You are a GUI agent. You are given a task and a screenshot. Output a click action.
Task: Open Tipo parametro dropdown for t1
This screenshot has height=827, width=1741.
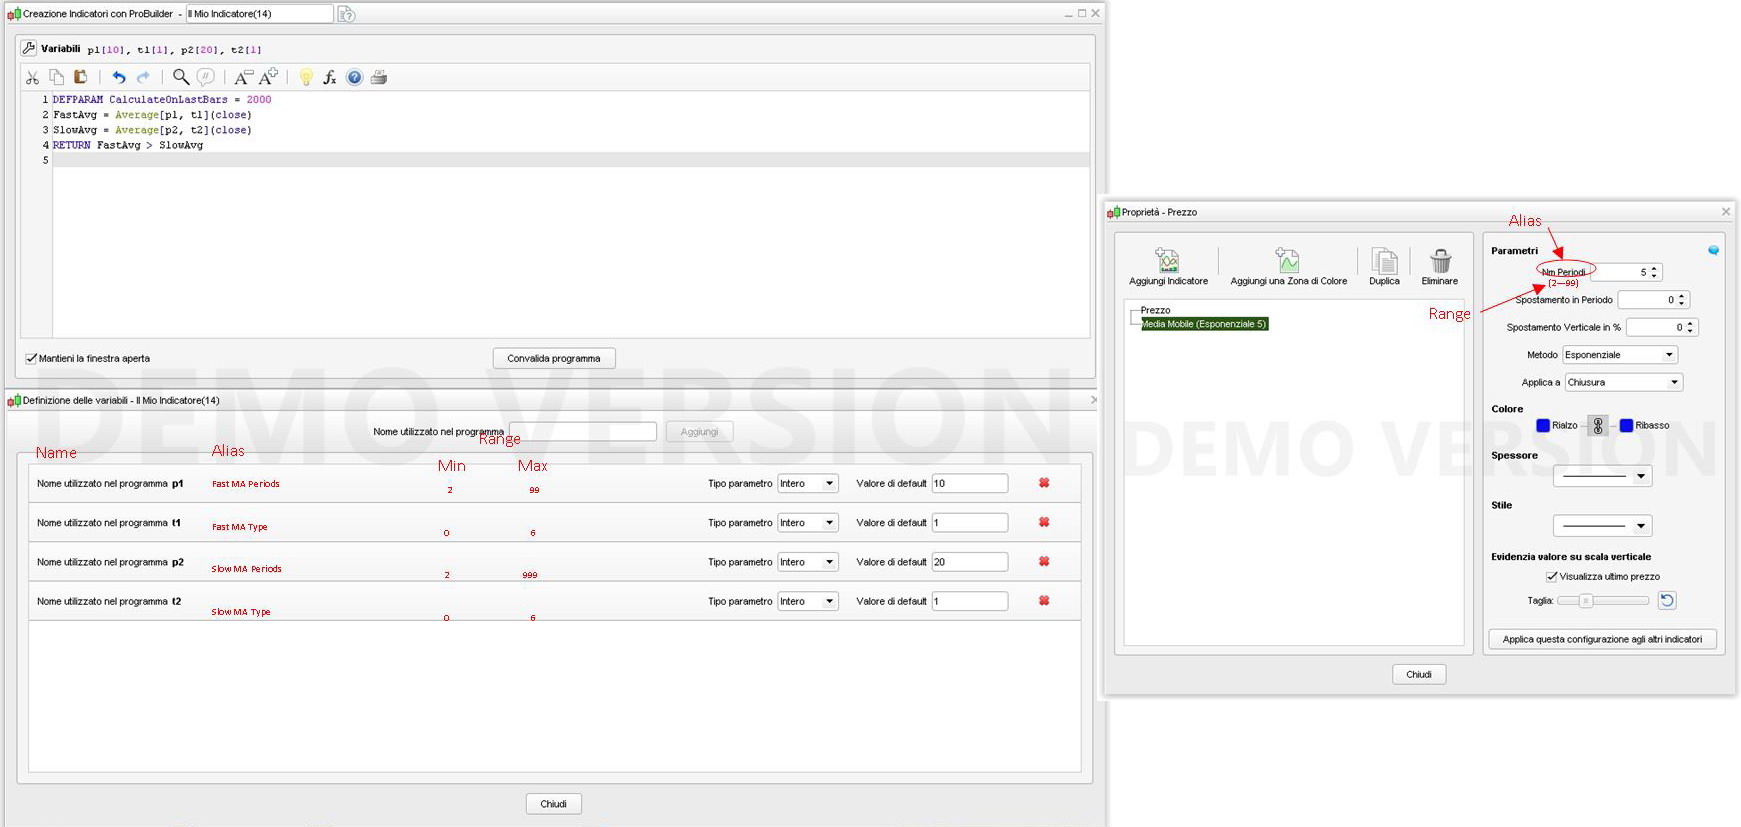tap(808, 522)
